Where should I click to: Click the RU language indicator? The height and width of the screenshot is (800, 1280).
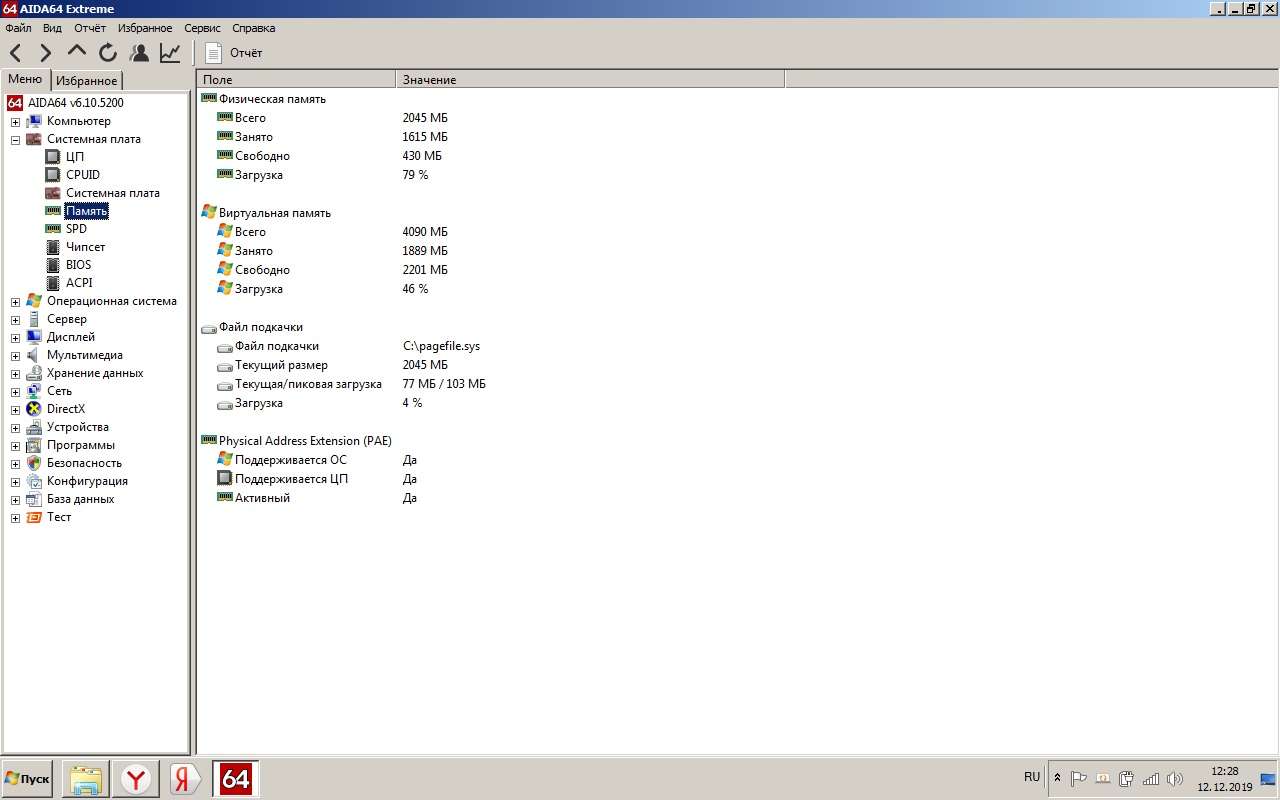(x=1032, y=777)
